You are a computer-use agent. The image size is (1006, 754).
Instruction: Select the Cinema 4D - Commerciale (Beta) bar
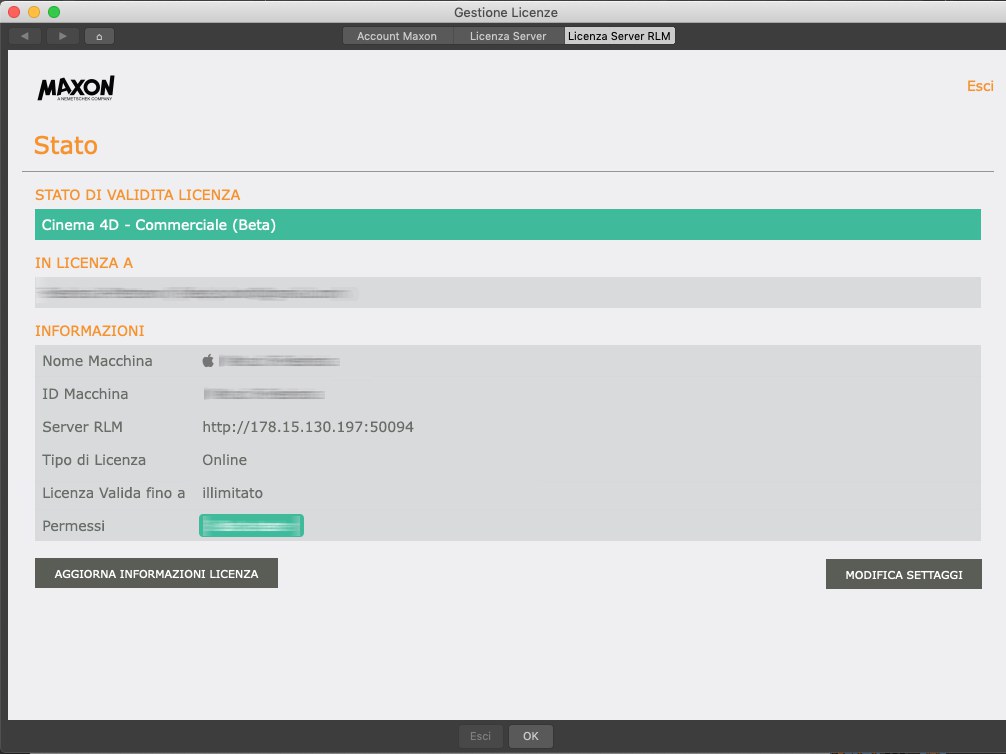[x=507, y=225]
